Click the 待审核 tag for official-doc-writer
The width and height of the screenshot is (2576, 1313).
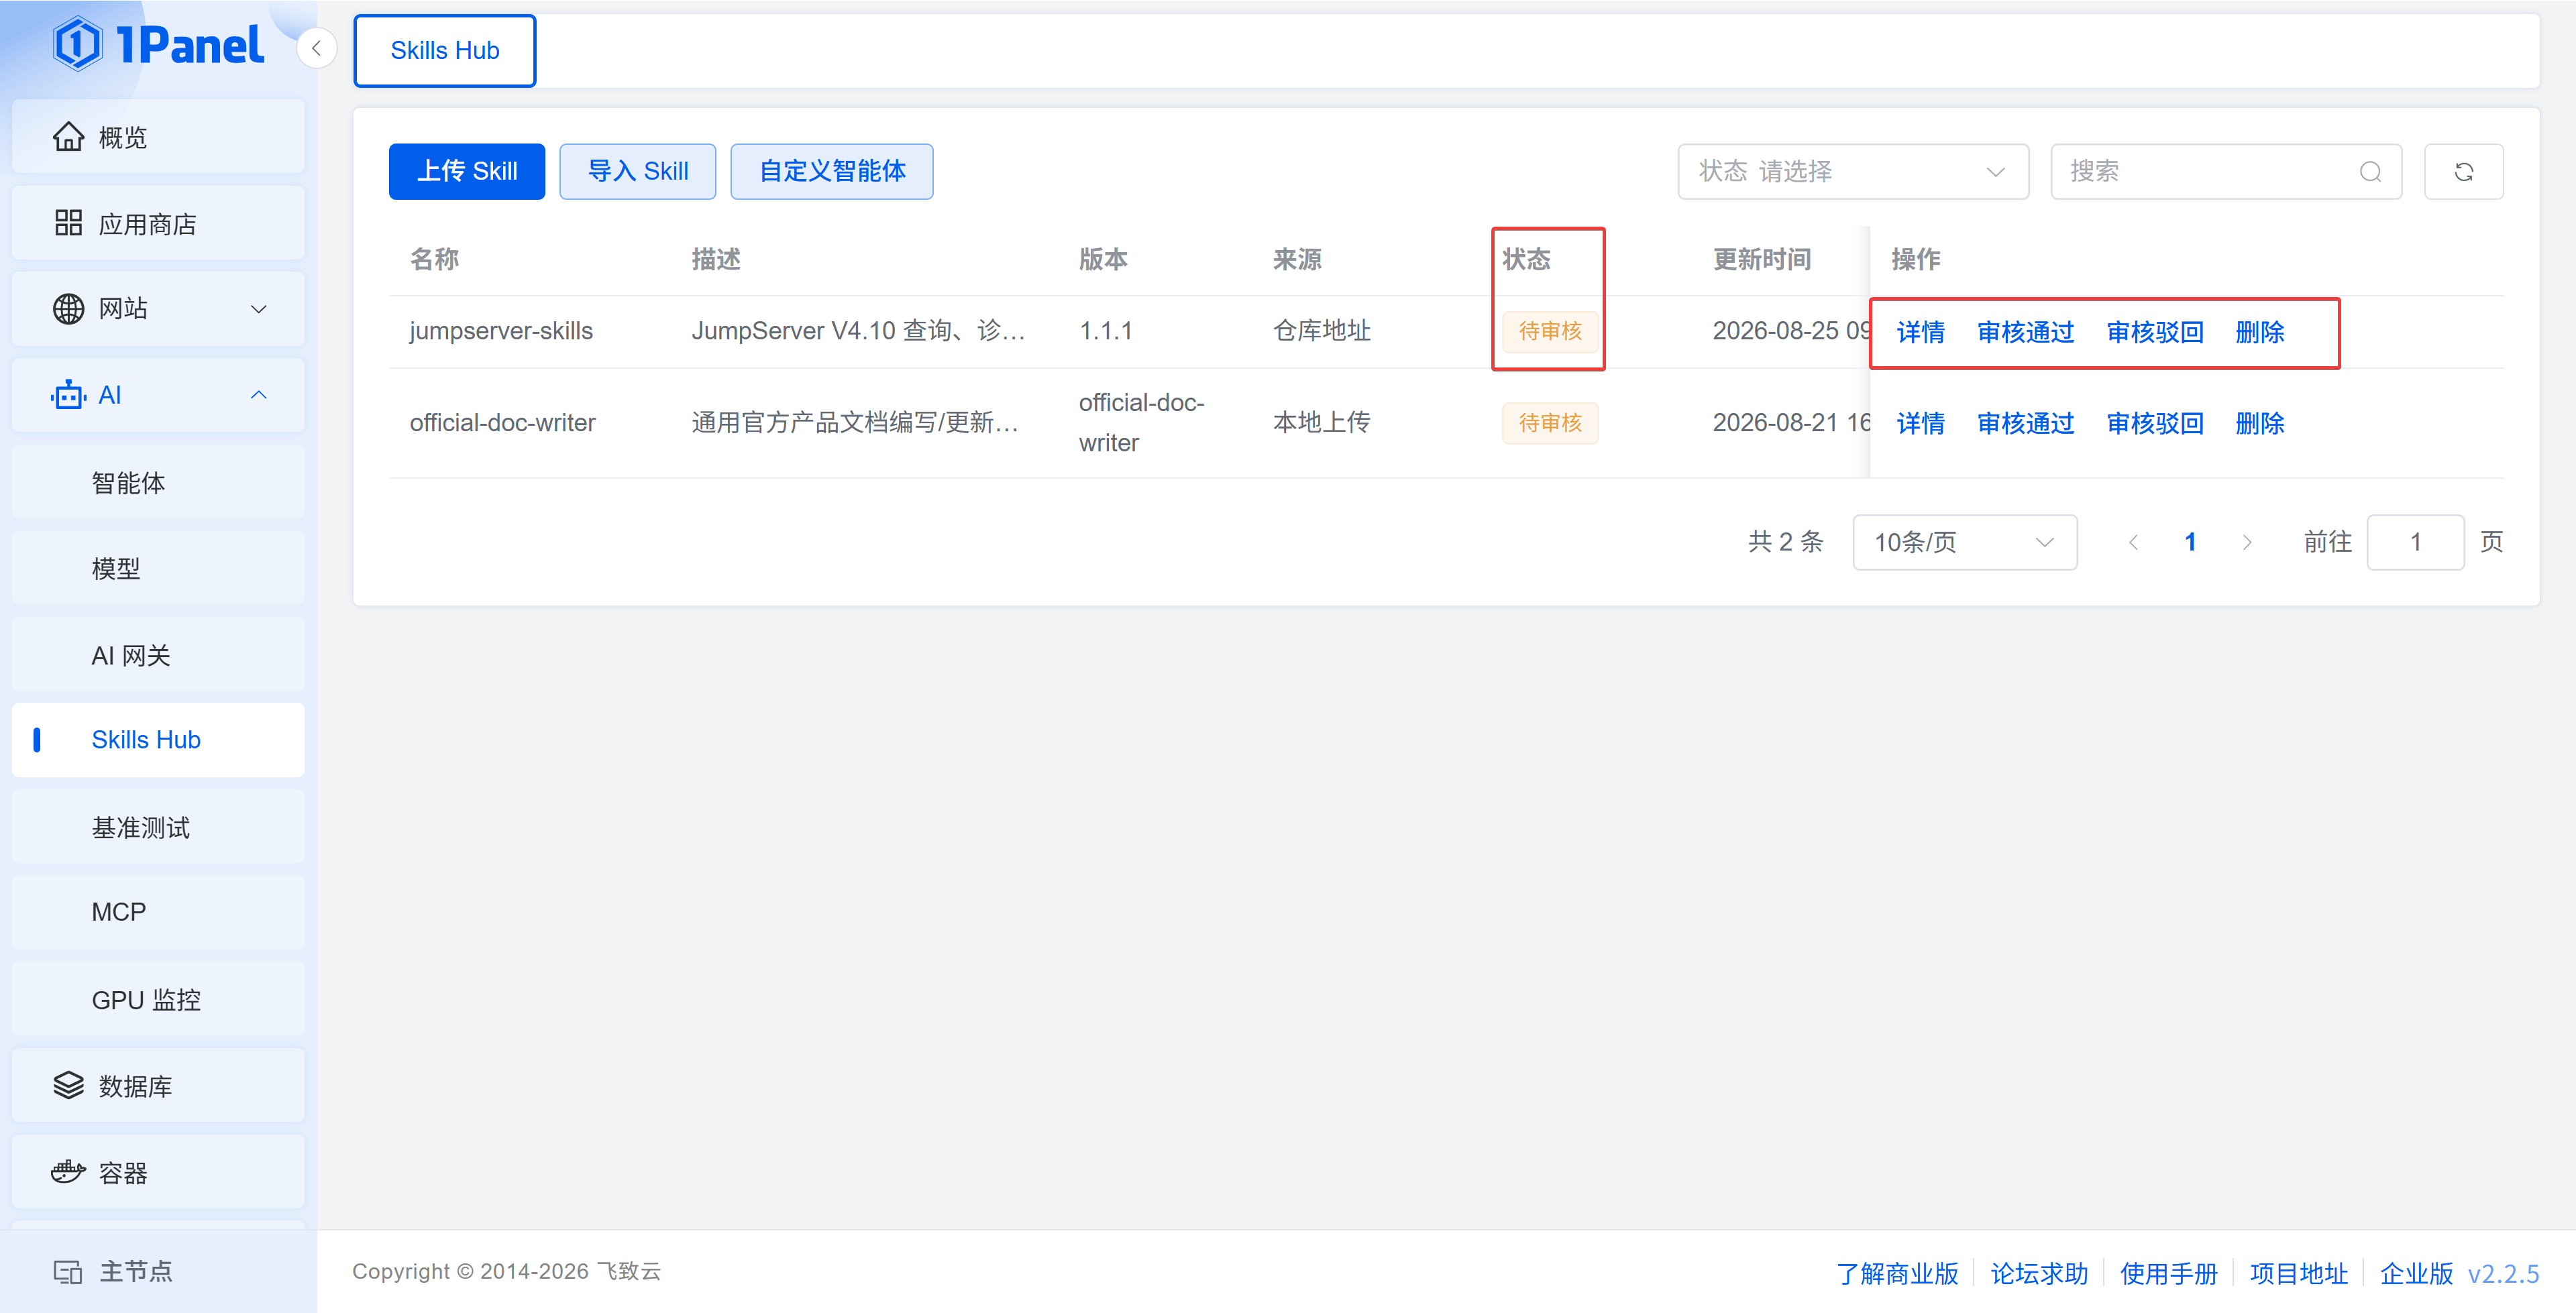pos(1550,423)
